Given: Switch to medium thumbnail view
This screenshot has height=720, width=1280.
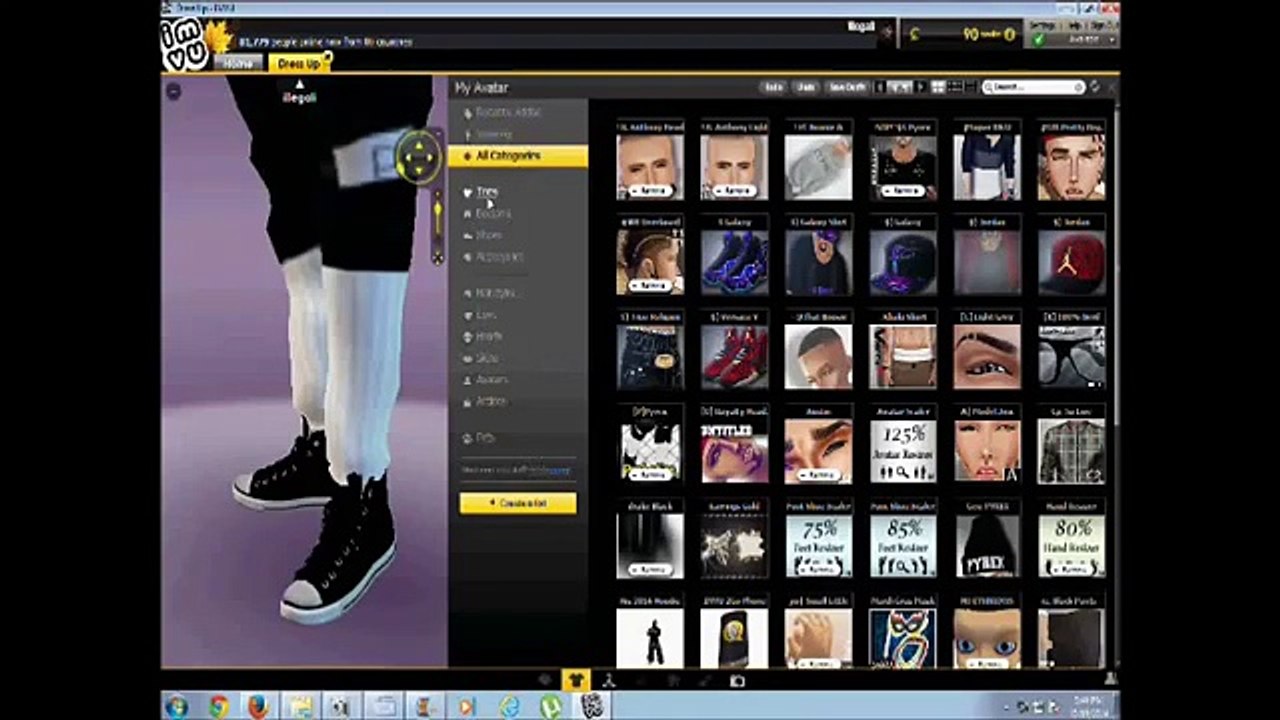Looking at the screenshot, I should (x=955, y=87).
